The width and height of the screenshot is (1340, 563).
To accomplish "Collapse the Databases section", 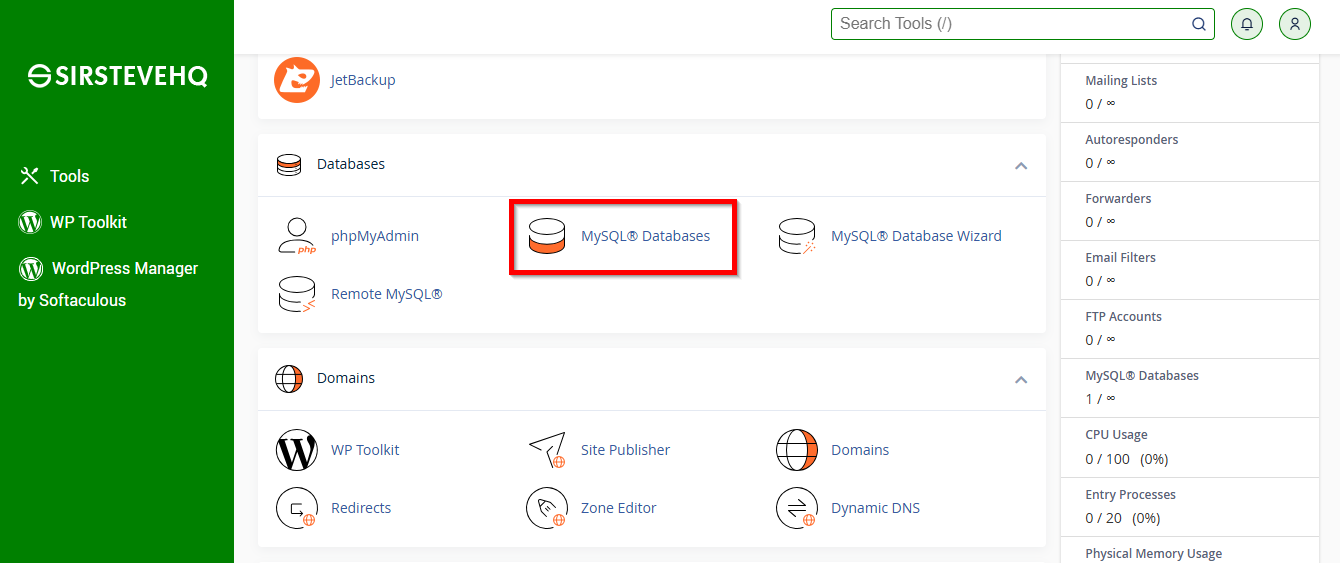I will (1021, 165).
